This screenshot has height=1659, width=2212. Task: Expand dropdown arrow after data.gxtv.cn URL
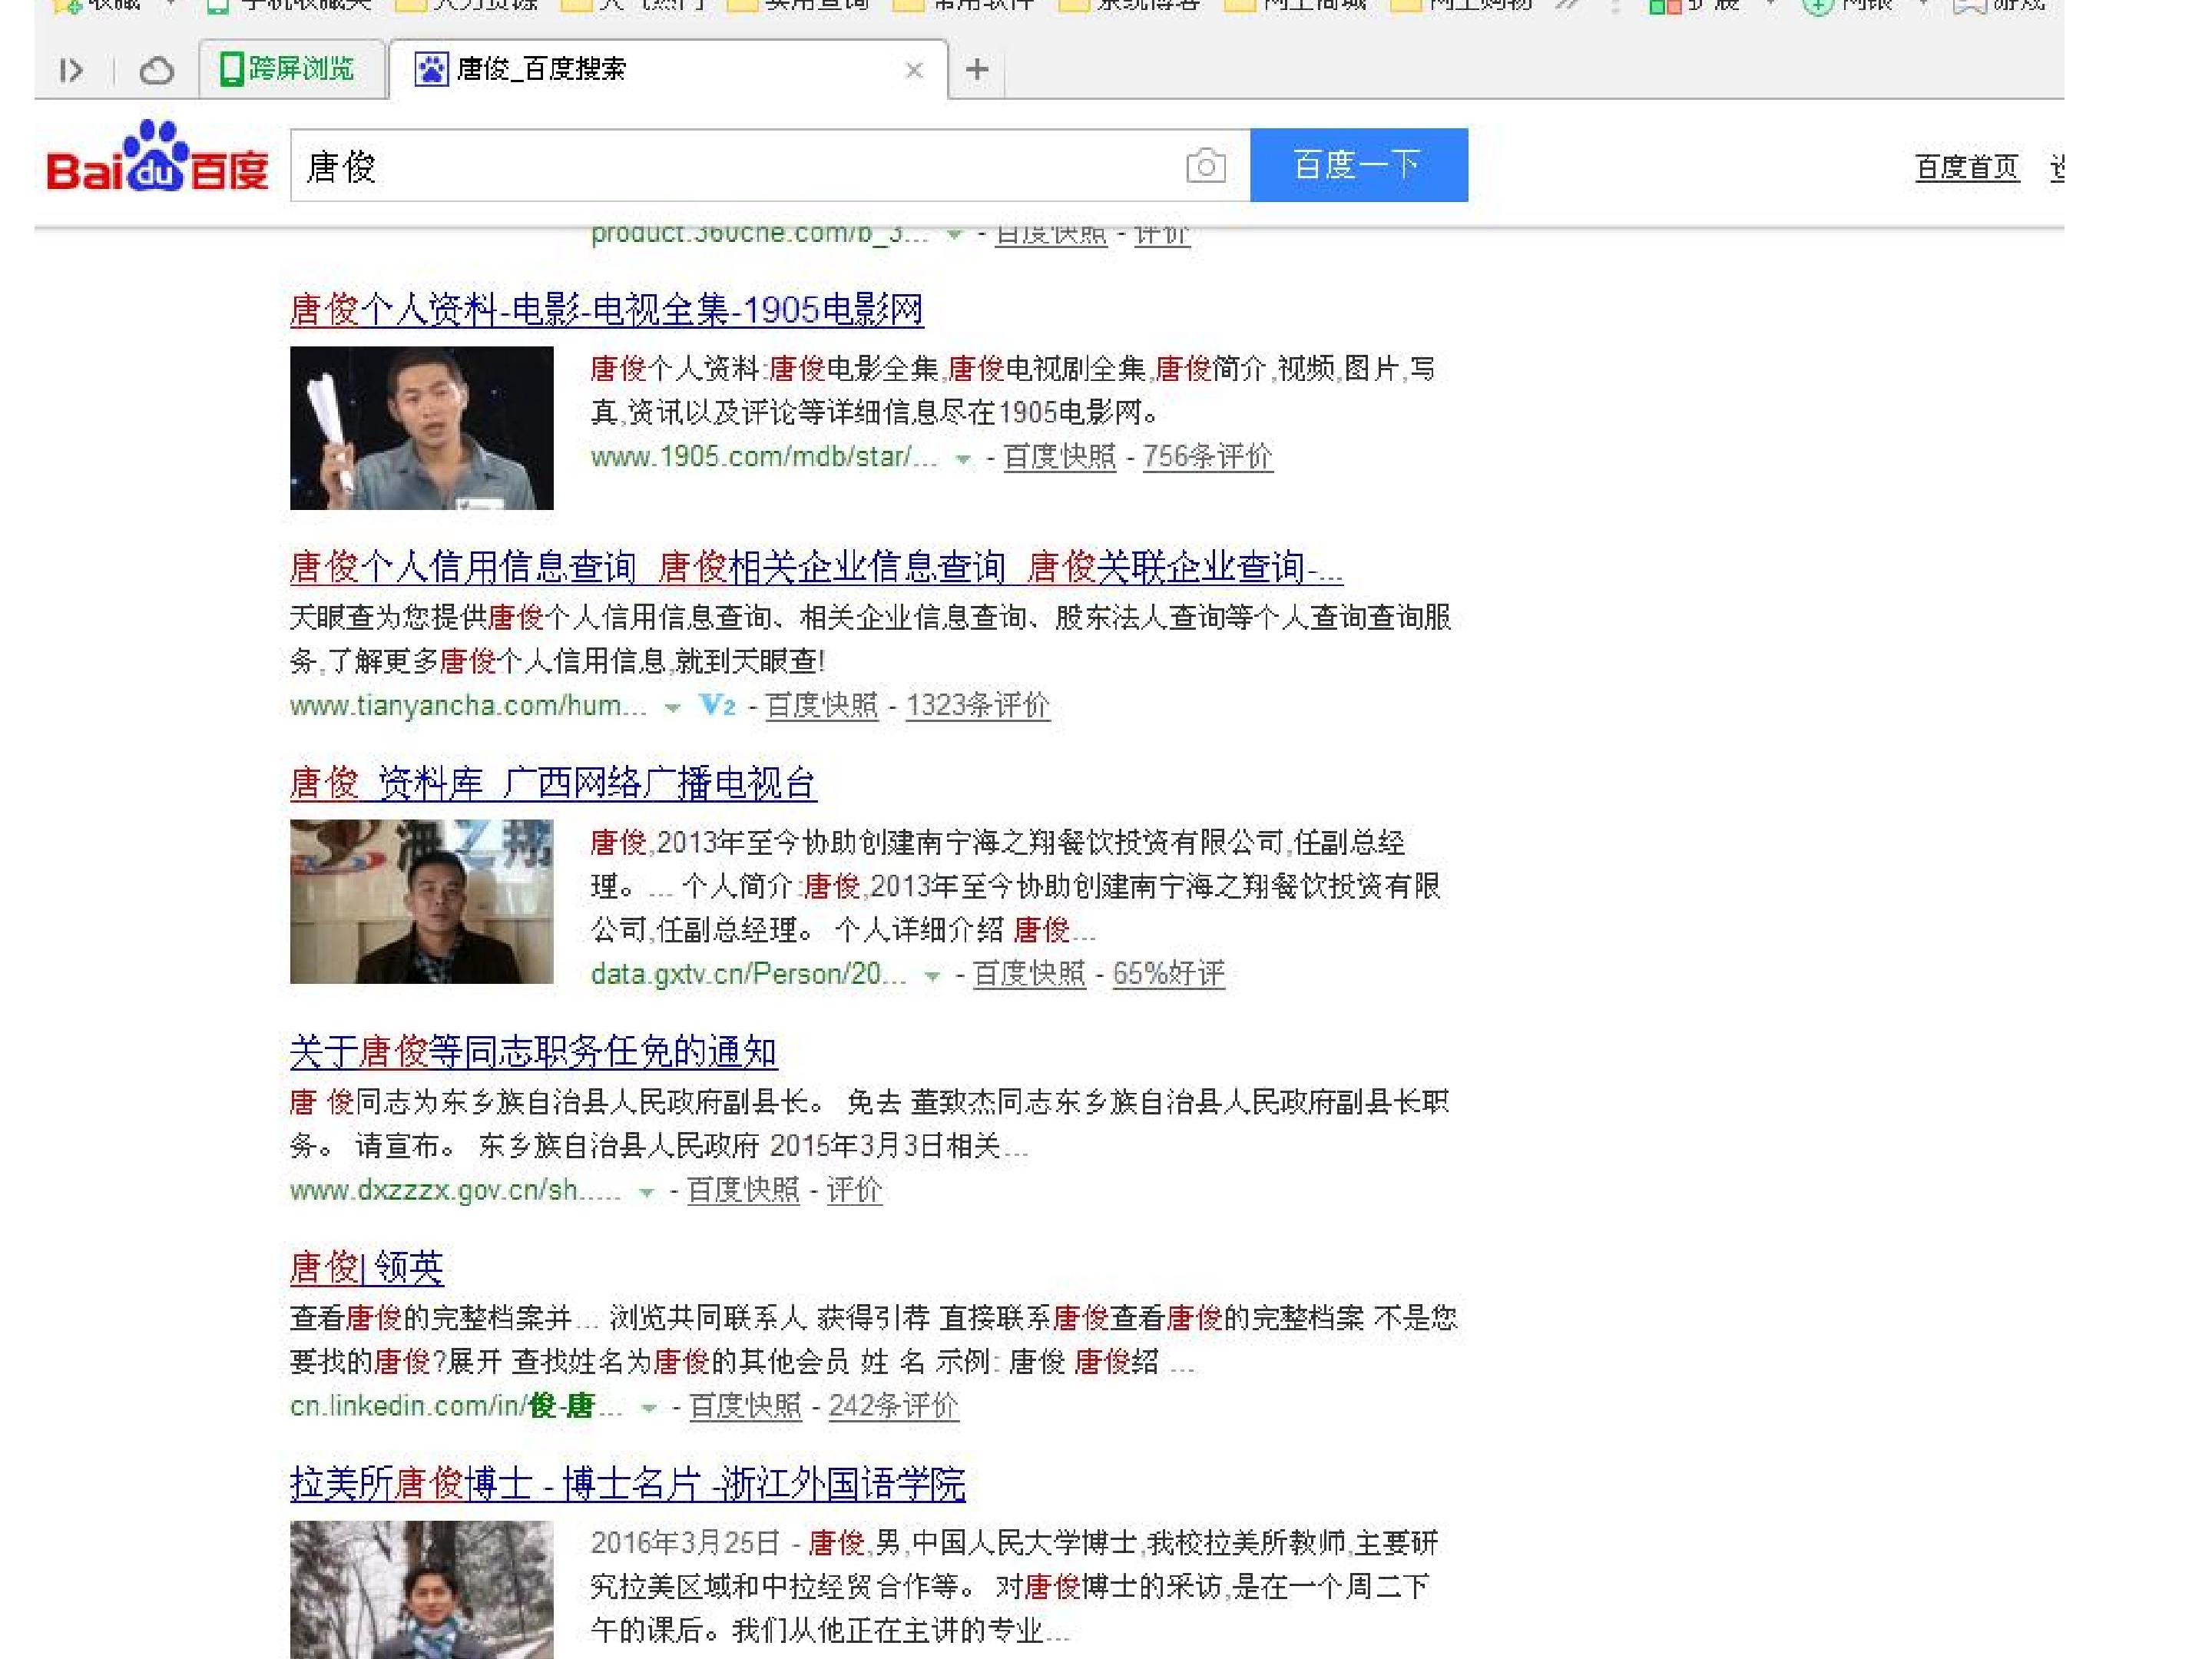pyautogui.click(x=932, y=976)
